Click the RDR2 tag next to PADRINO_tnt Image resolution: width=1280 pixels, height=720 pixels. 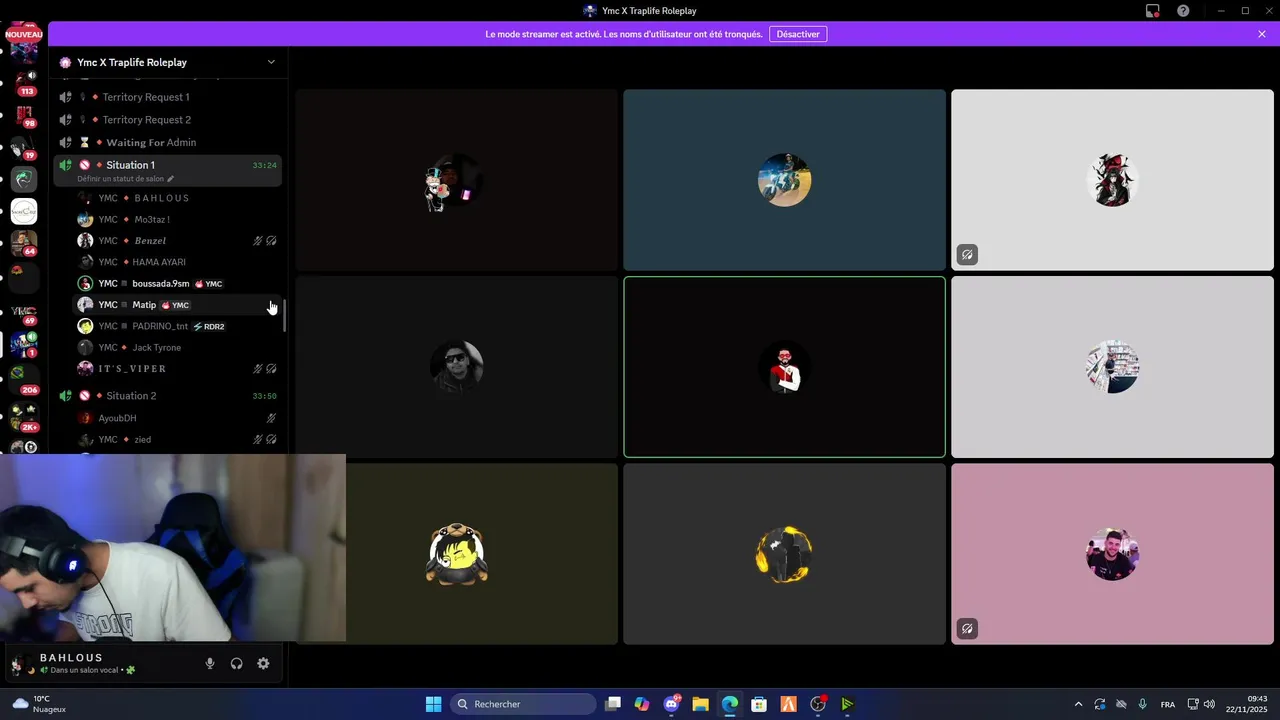coord(208,326)
